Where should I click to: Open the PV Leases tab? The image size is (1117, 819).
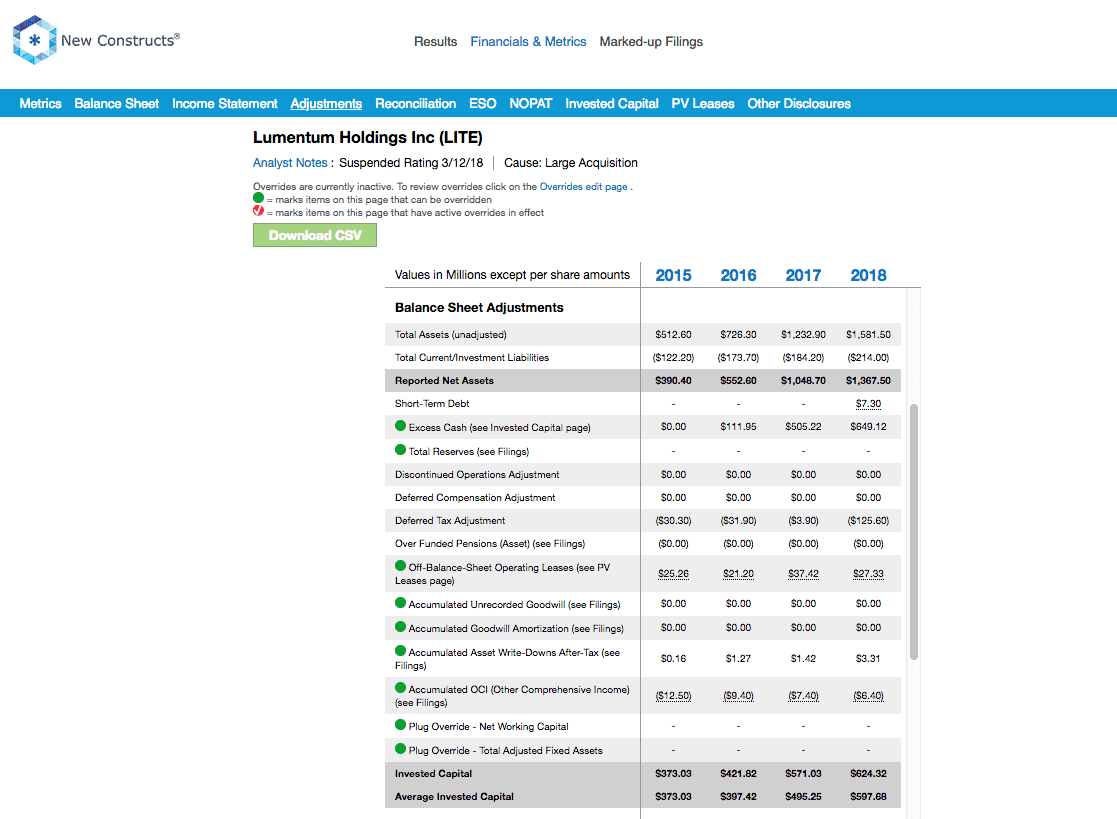(702, 103)
